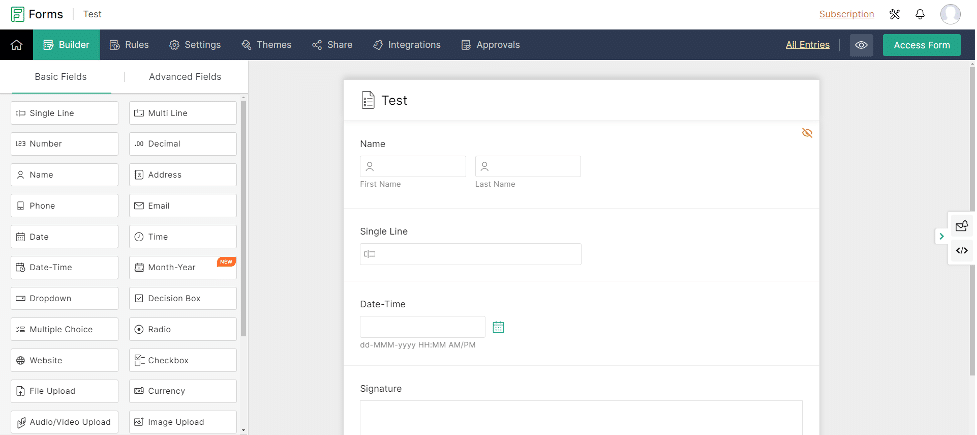Add a Decision Box field
This screenshot has height=435, width=977.
[183, 299]
